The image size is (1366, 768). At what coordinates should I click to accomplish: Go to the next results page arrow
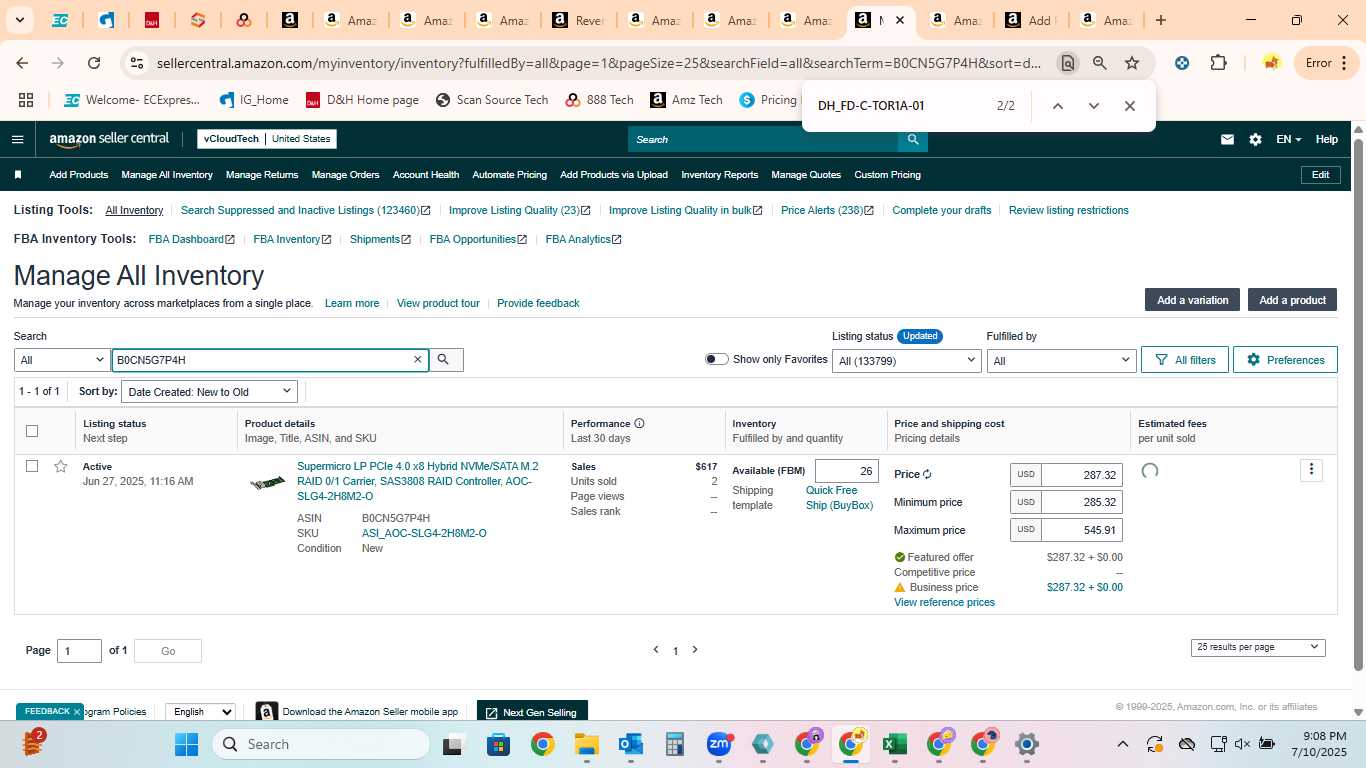click(x=695, y=650)
